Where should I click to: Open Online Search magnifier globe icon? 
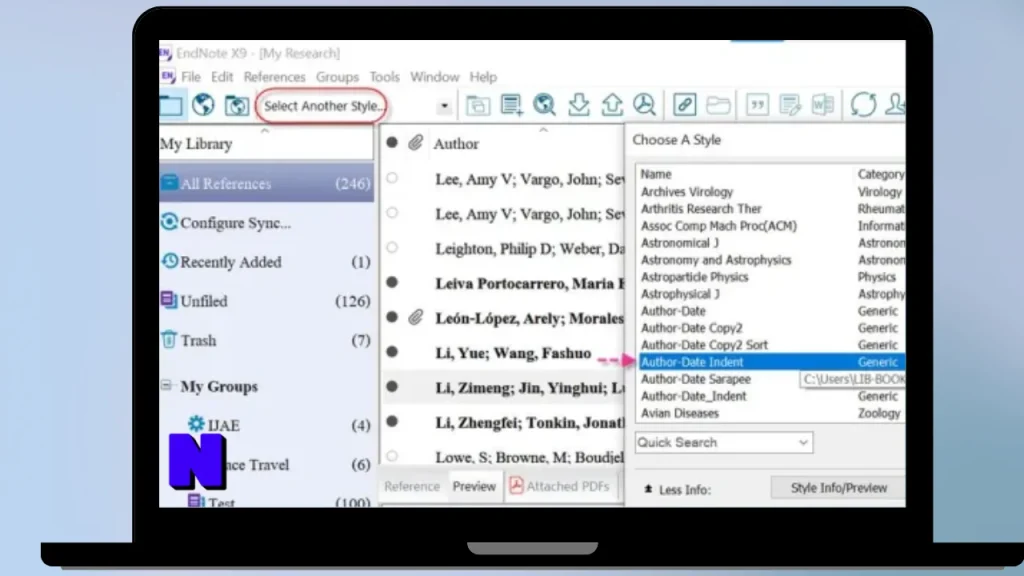click(x=544, y=104)
